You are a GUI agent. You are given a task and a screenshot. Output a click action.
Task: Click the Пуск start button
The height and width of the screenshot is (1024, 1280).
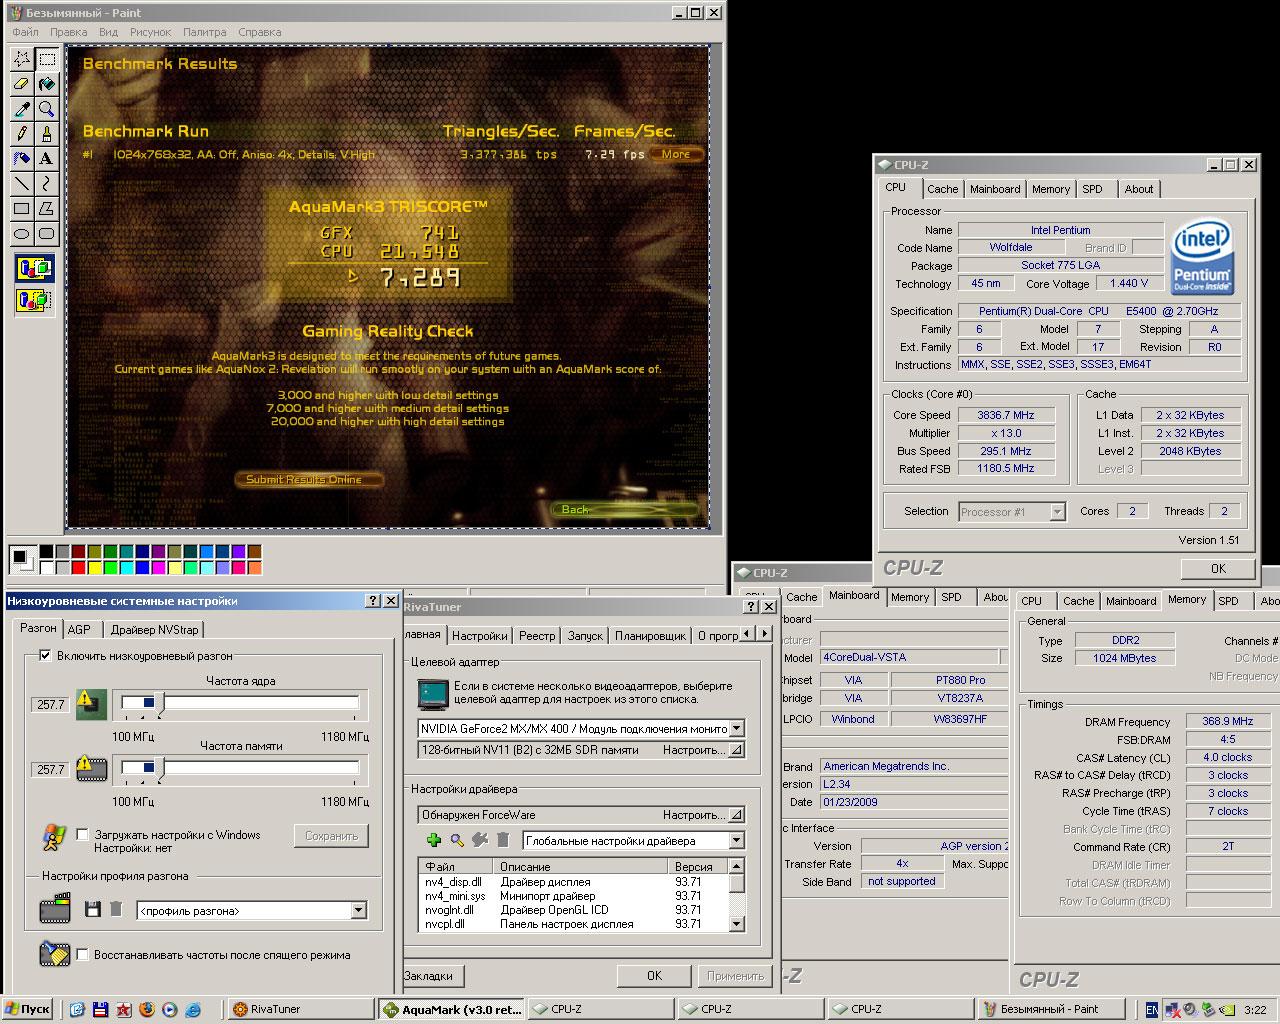click(29, 1010)
